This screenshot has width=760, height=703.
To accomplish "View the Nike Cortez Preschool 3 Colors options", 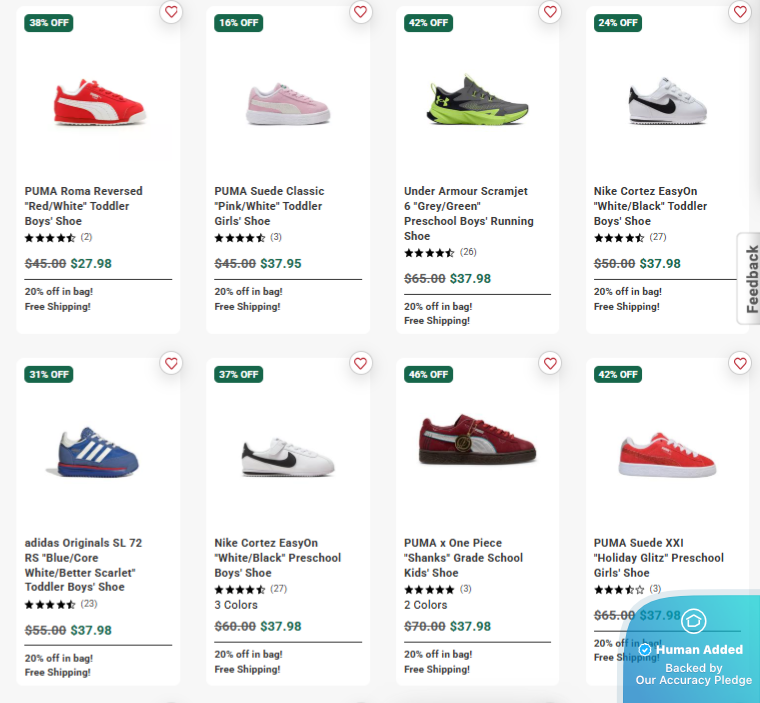I will (236, 605).
